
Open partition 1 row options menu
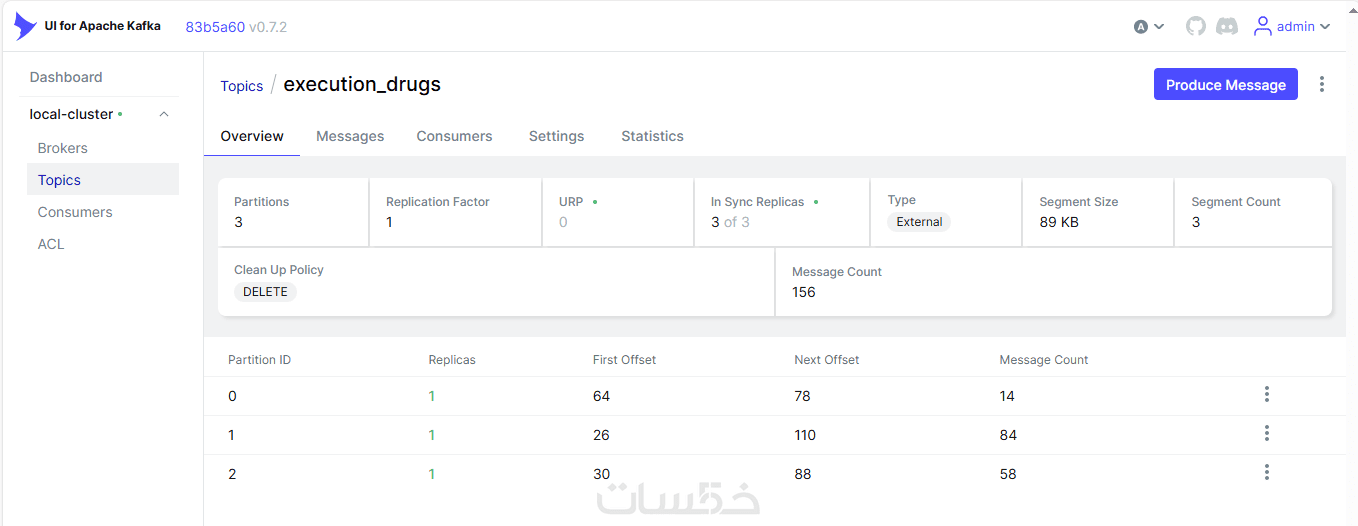click(x=1267, y=434)
